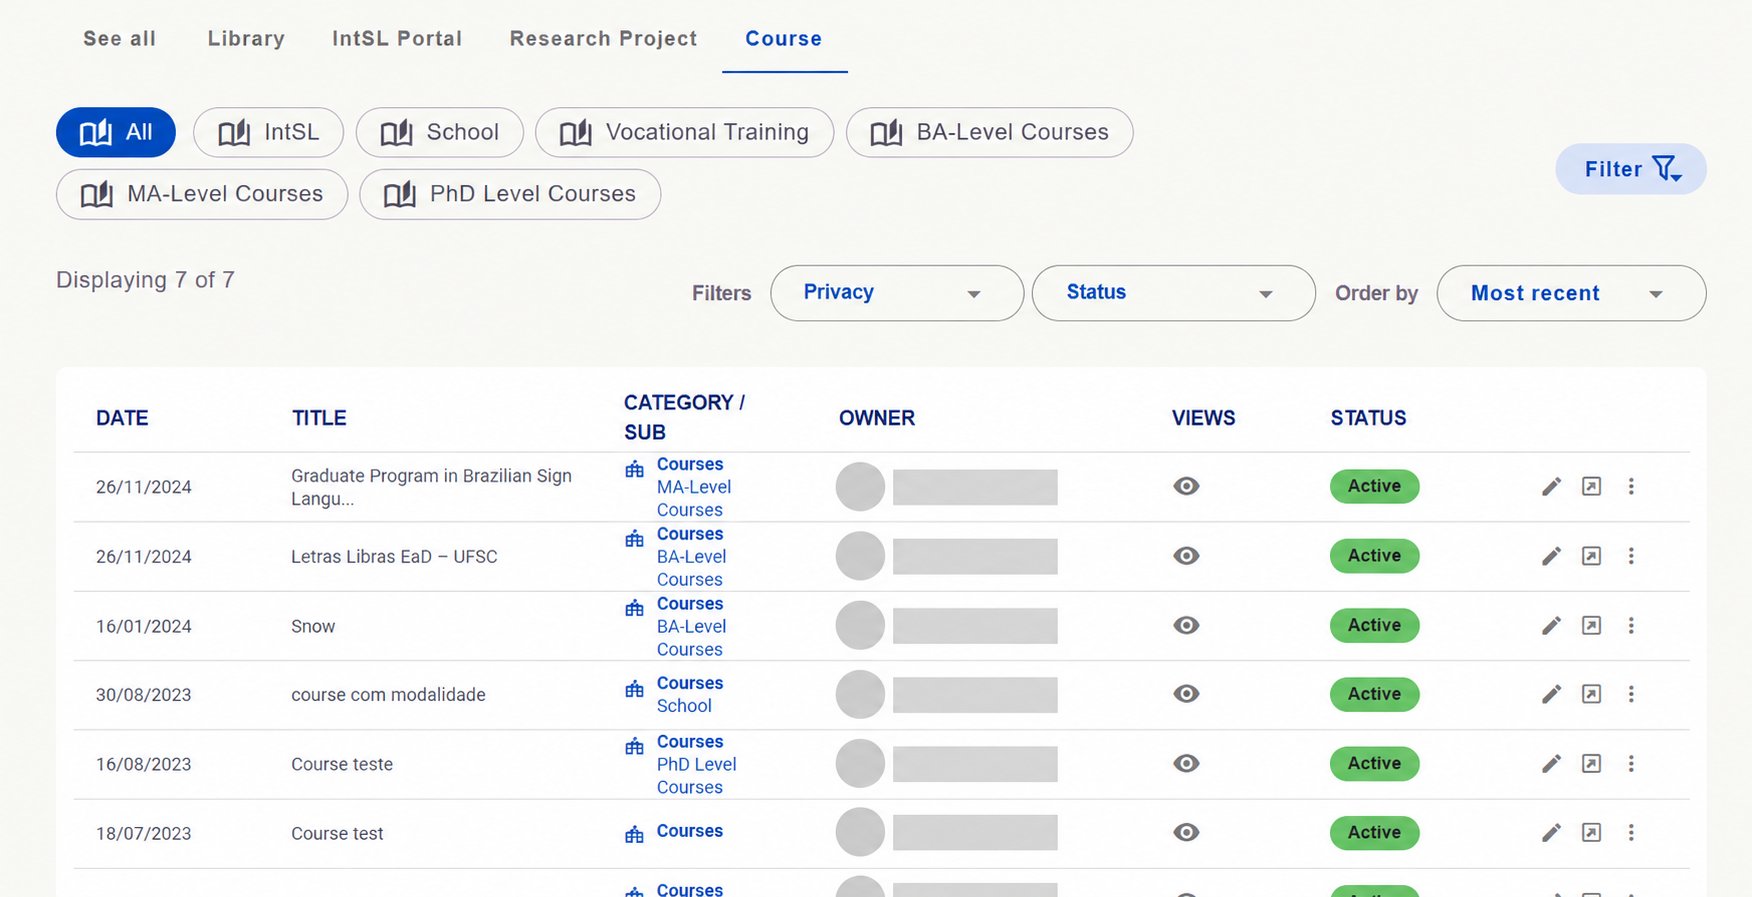Go to the Research Project tab
This screenshot has width=1752, height=897.
(x=603, y=39)
